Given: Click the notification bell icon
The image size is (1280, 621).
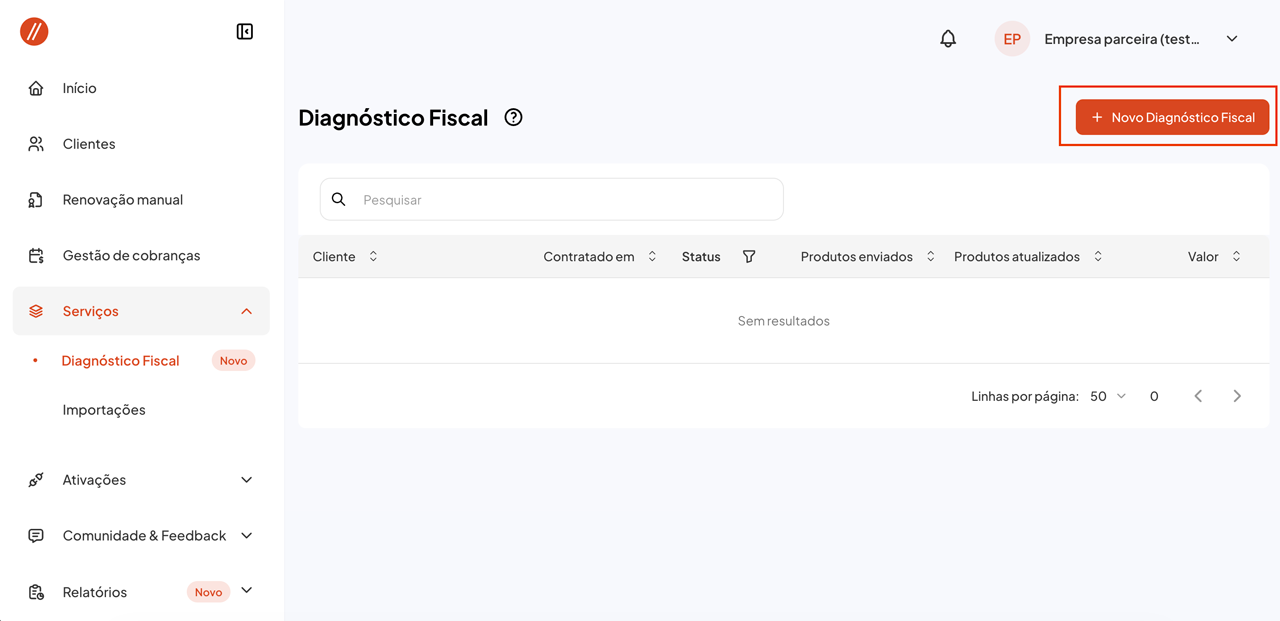Looking at the screenshot, I should click(948, 39).
